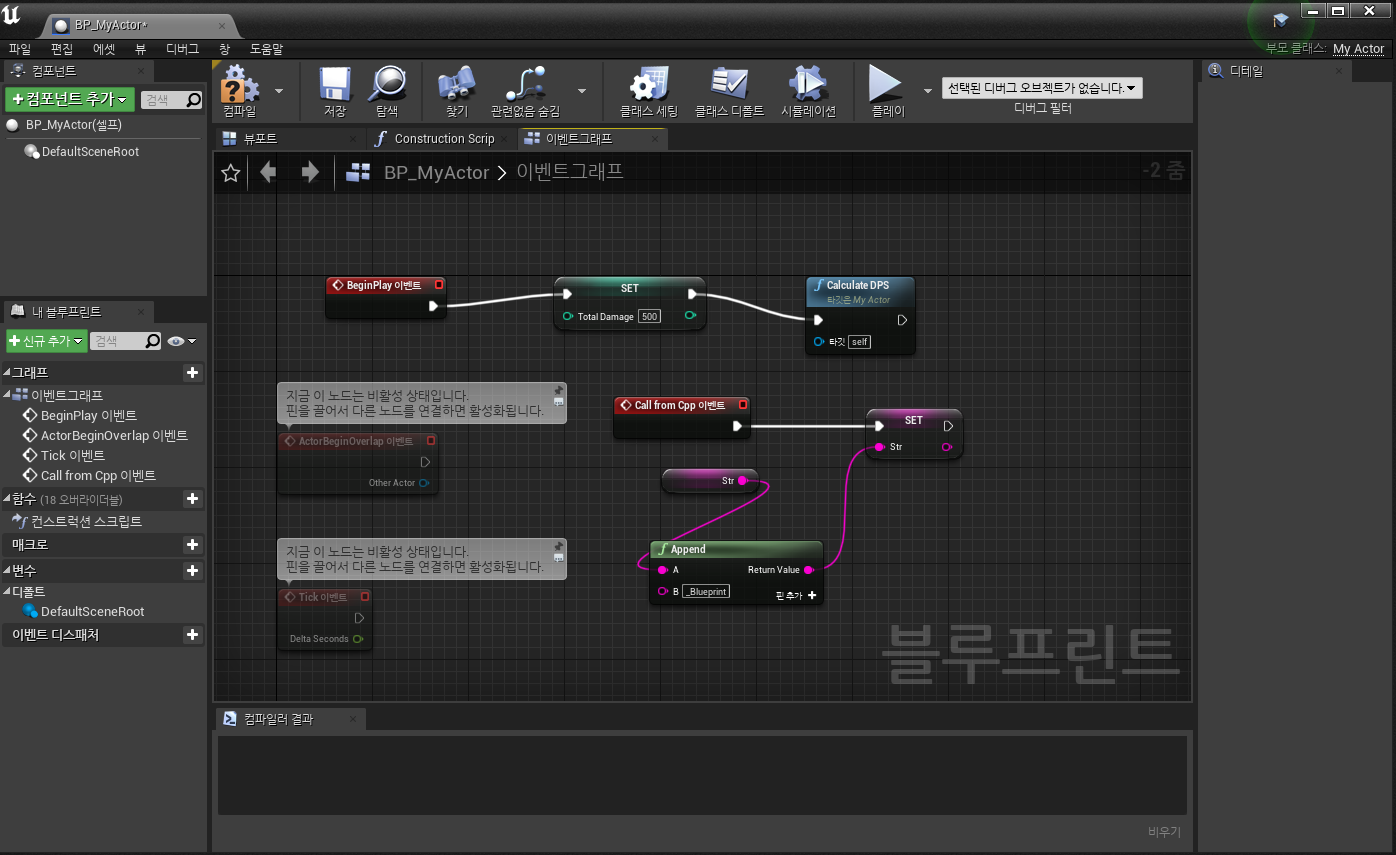
Task: Open Play mode options dropdown arrow
Action: click(x=927, y=90)
